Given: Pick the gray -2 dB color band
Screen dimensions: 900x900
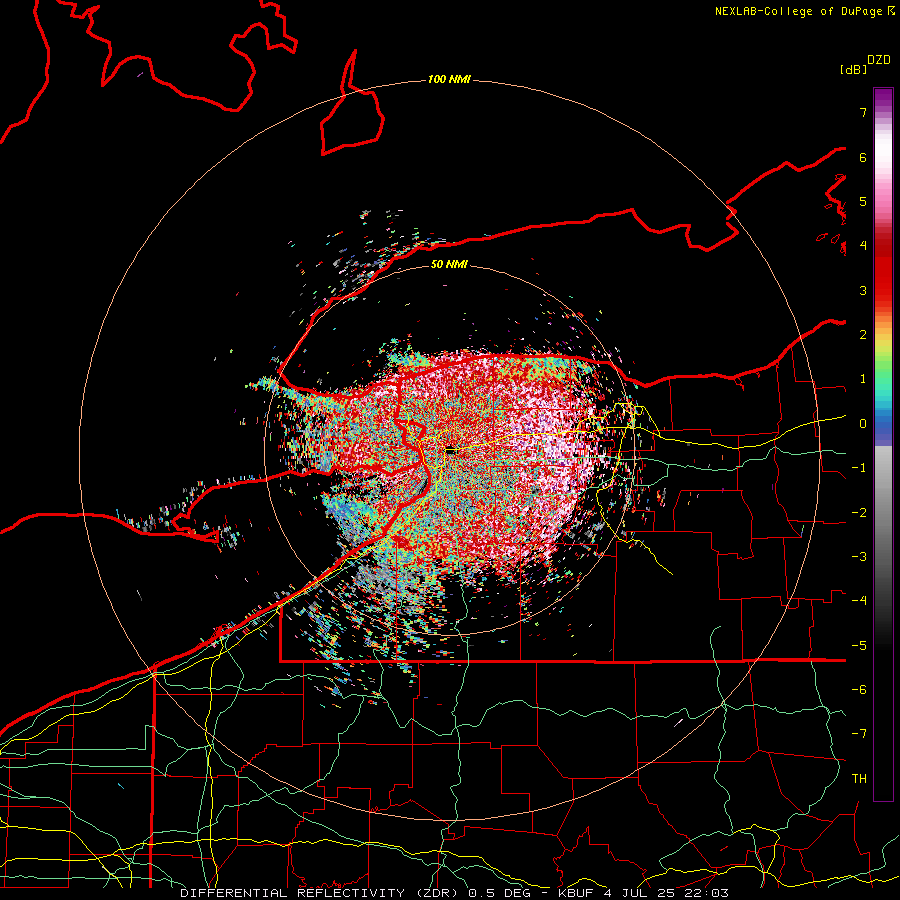Looking at the screenshot, I should pos(883,513).
